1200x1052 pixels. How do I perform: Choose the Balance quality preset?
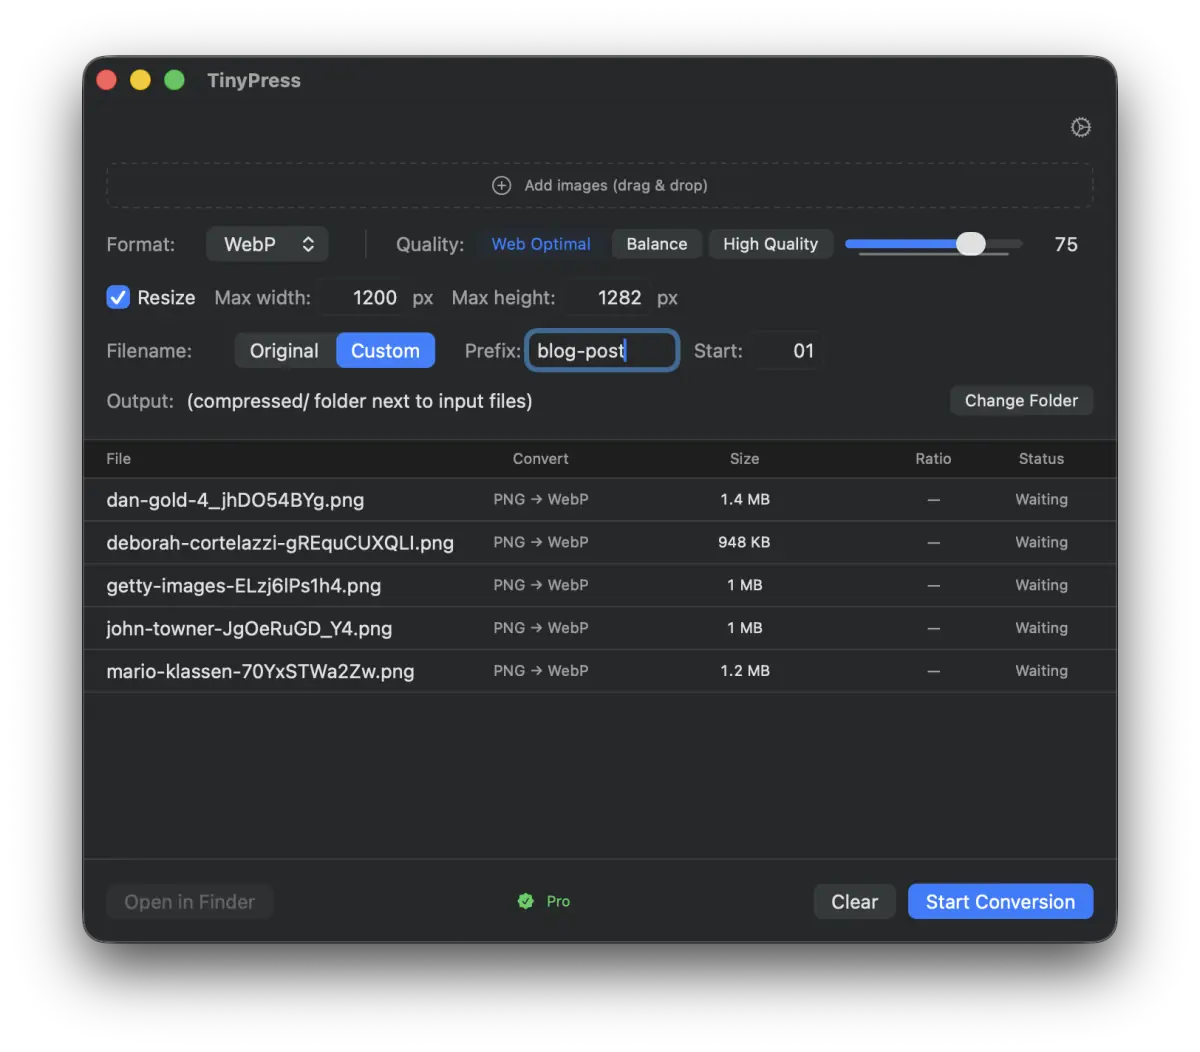[656, 244]
